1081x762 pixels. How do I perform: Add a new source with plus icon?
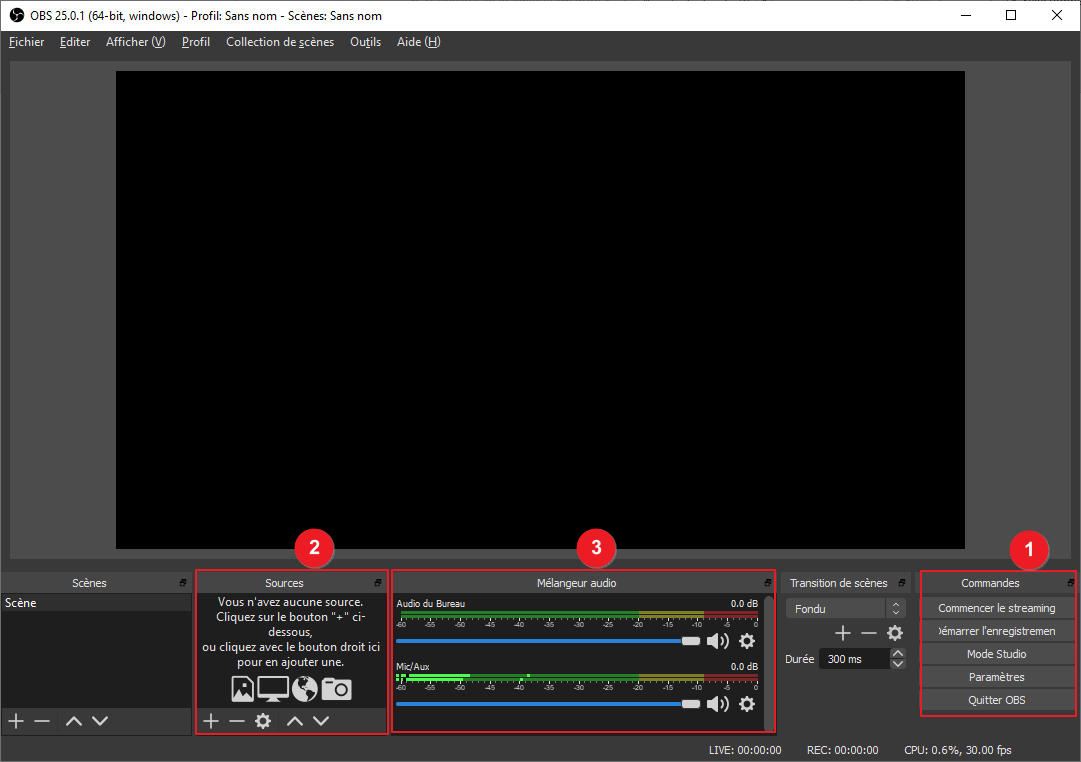click(210, 721)
